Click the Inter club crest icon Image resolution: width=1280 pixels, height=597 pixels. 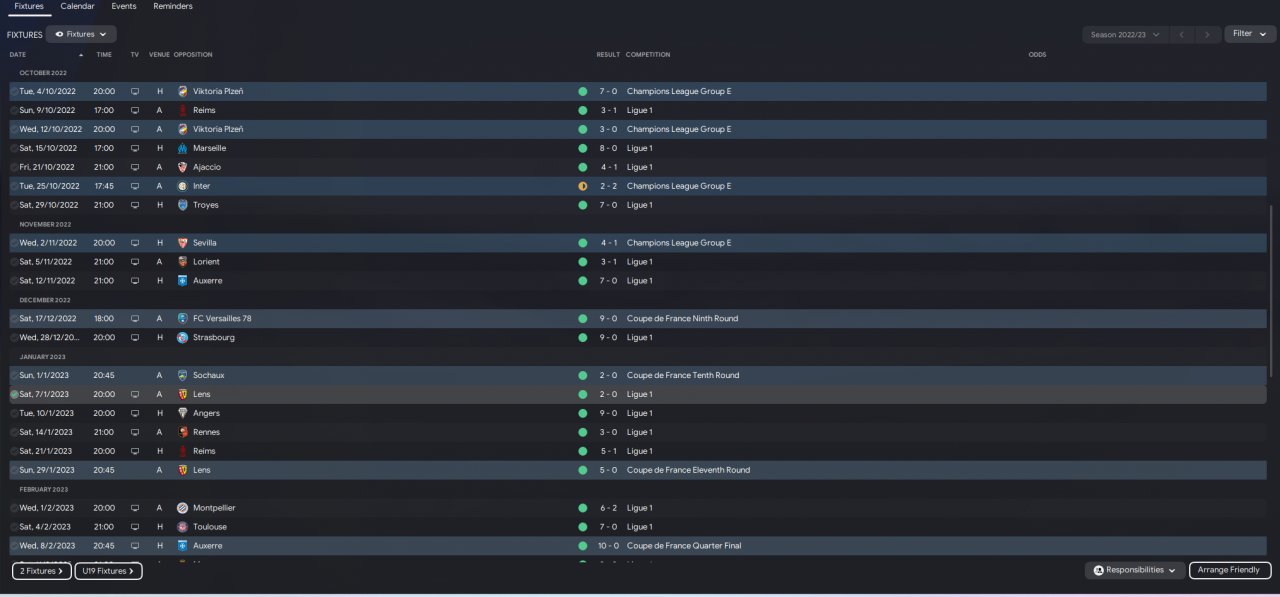pos(182,186)
